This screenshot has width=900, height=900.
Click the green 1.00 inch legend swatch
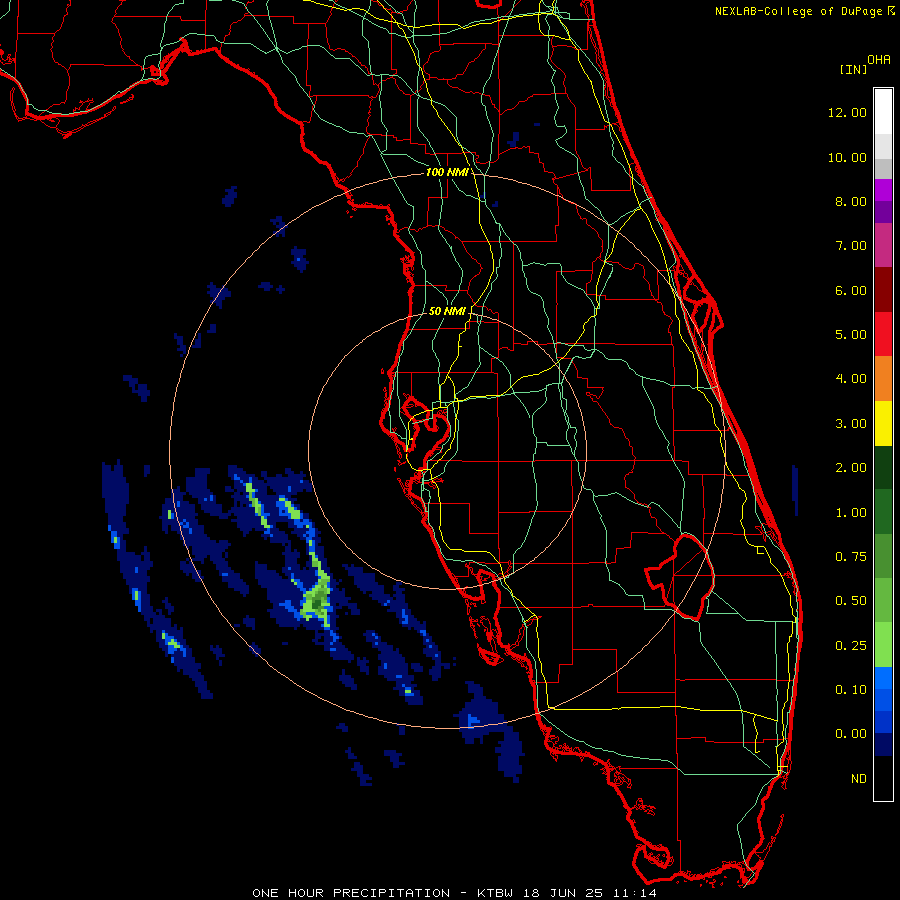coord(883,512)
